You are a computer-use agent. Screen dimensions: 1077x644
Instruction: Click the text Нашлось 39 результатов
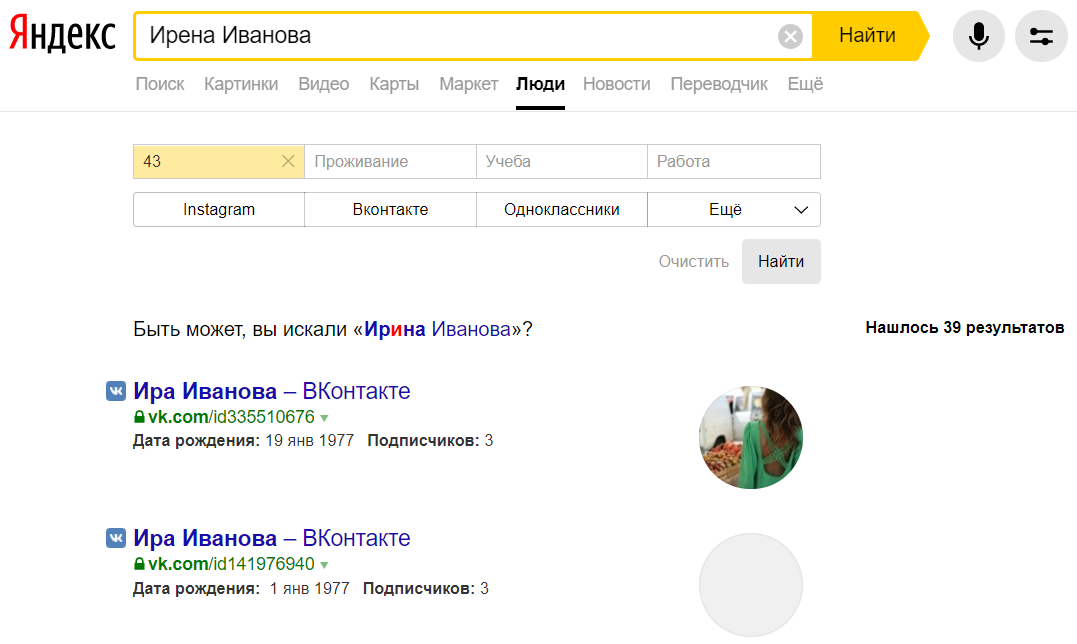(964, 327)
